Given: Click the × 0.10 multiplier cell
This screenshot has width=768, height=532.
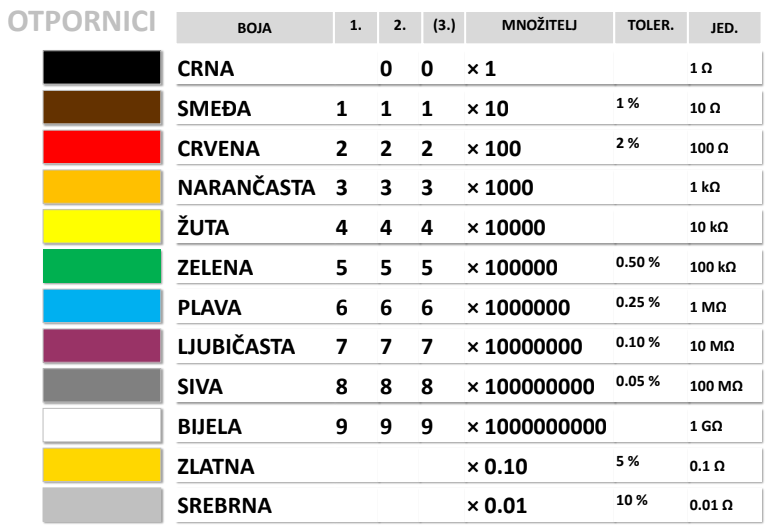Looking at the screenshot, I should [497, 467].
